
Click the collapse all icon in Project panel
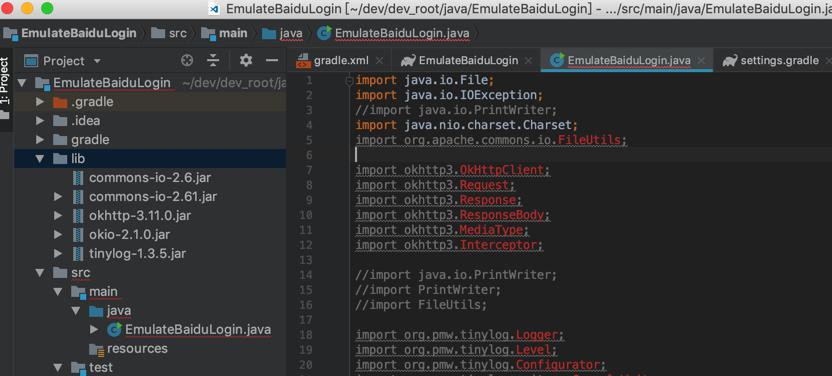point(213,60)
